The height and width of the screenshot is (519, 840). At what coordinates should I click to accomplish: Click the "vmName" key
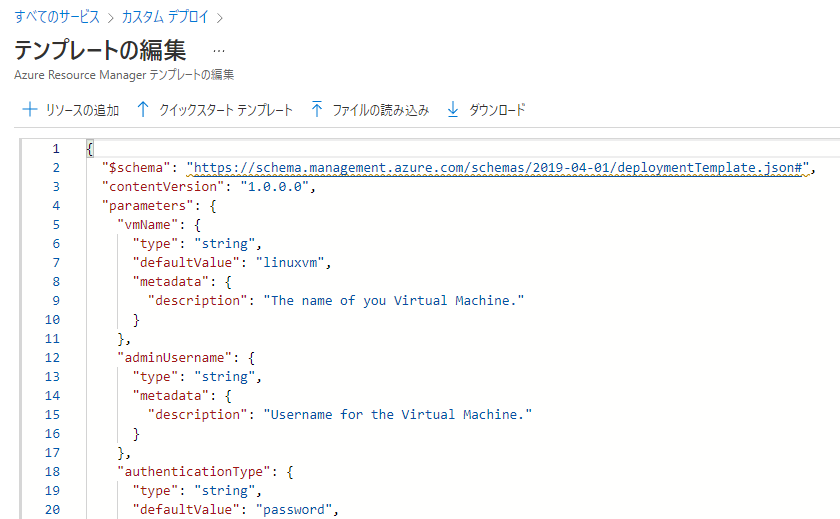147,224
